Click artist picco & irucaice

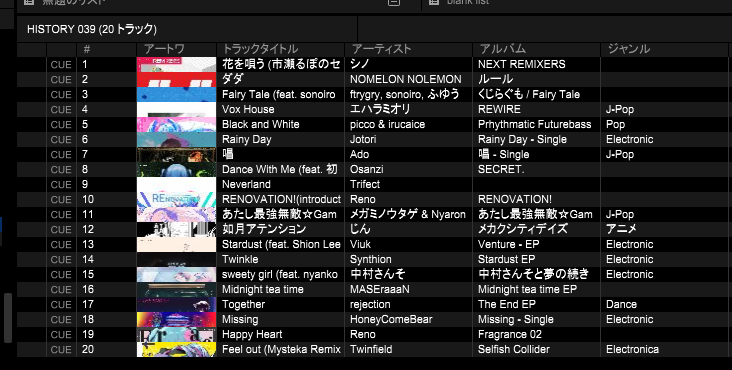[387, 125]
